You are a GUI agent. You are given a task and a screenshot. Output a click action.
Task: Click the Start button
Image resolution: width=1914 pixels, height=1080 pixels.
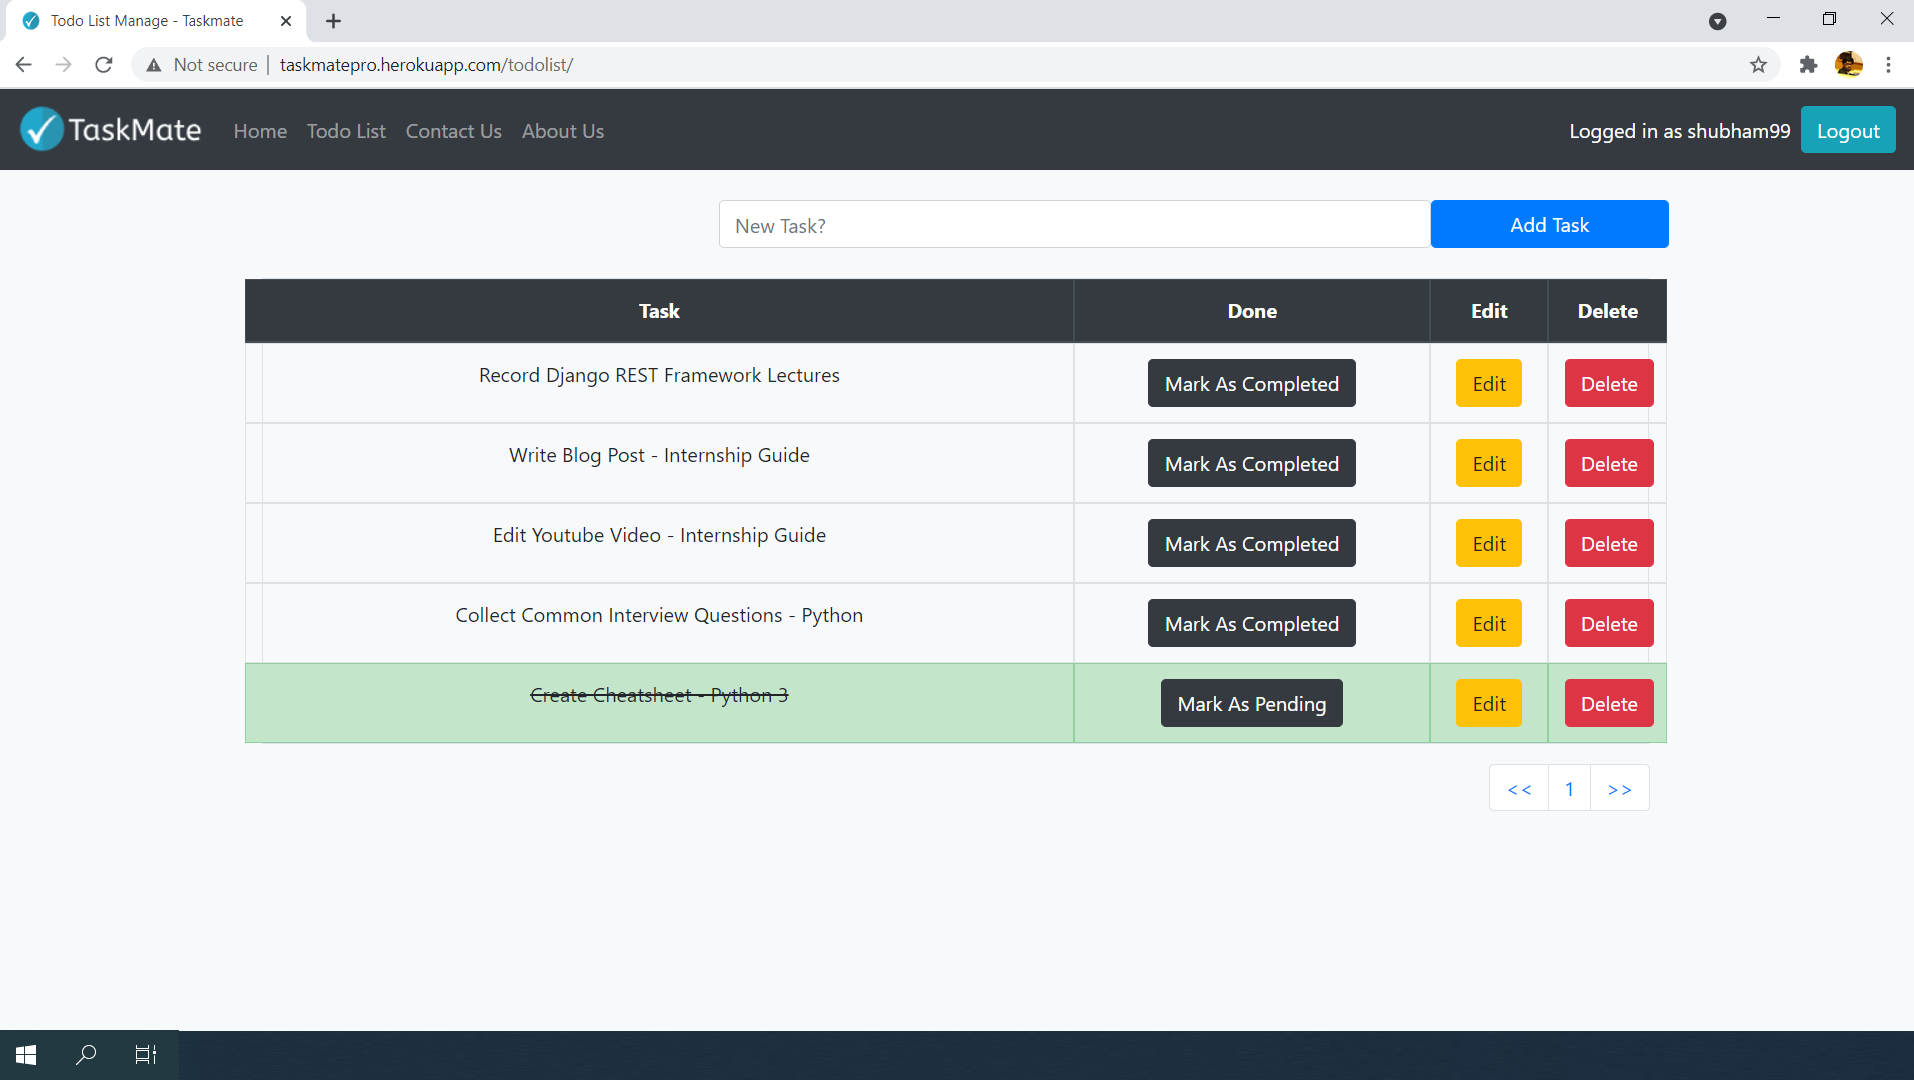pyautogui.click(x=24, y=1054)
